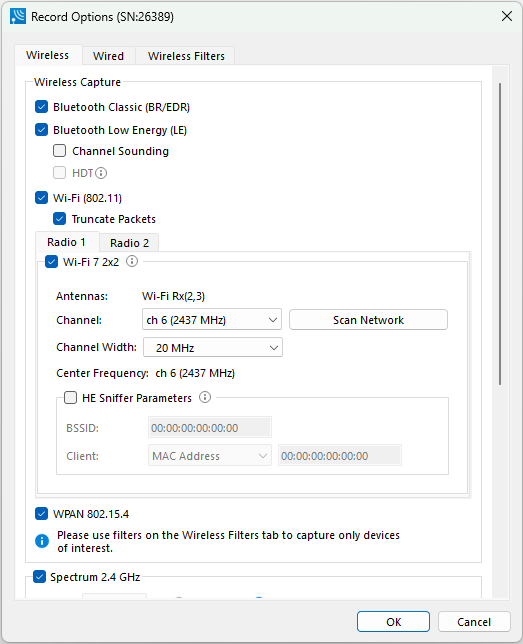The image size is (523, 644).
Task: Open the Client MAC Address dropdown
Action: point(210,455)
